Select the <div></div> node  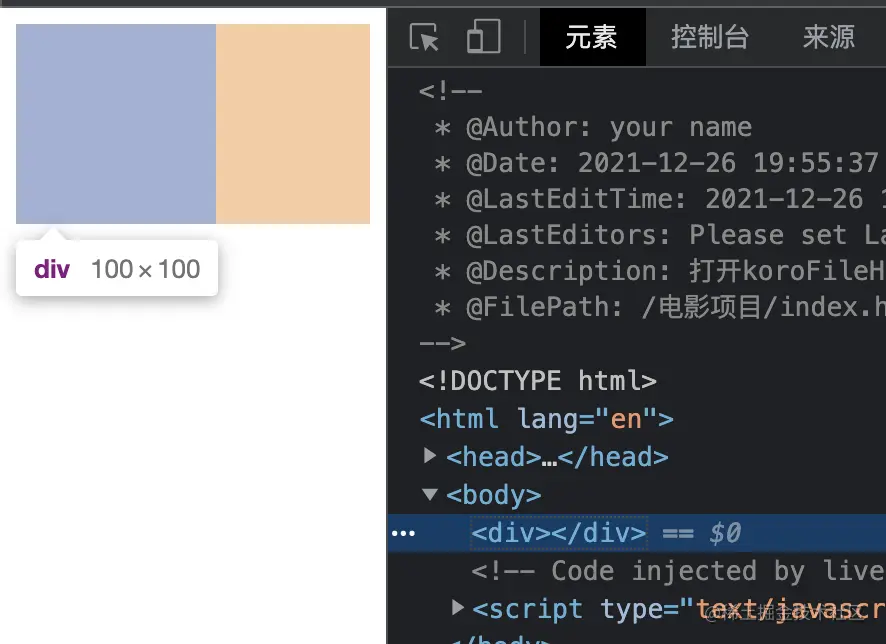(x=559, y=533)
